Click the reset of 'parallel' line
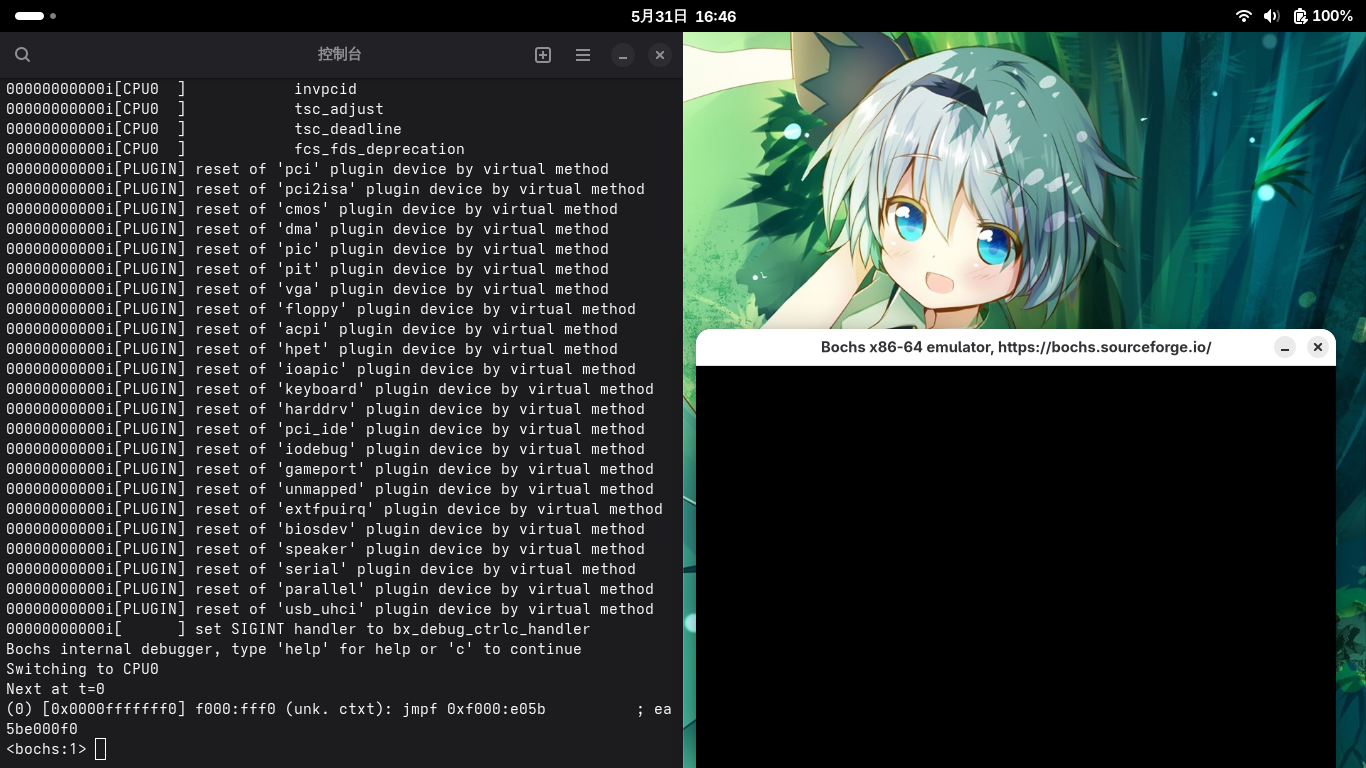 tap(330, 589)
